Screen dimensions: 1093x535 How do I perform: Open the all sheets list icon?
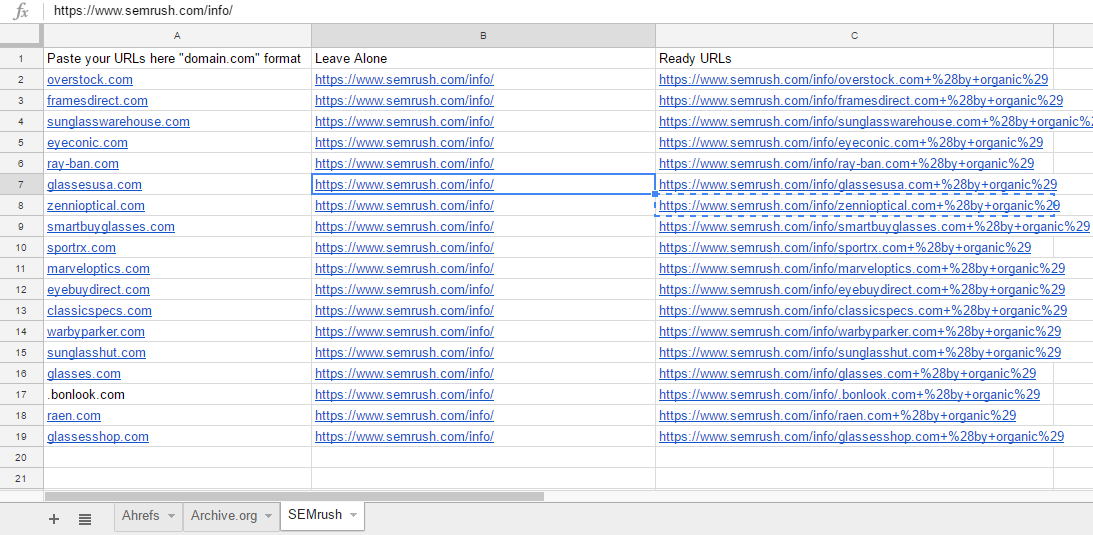[x=85, y=518]
